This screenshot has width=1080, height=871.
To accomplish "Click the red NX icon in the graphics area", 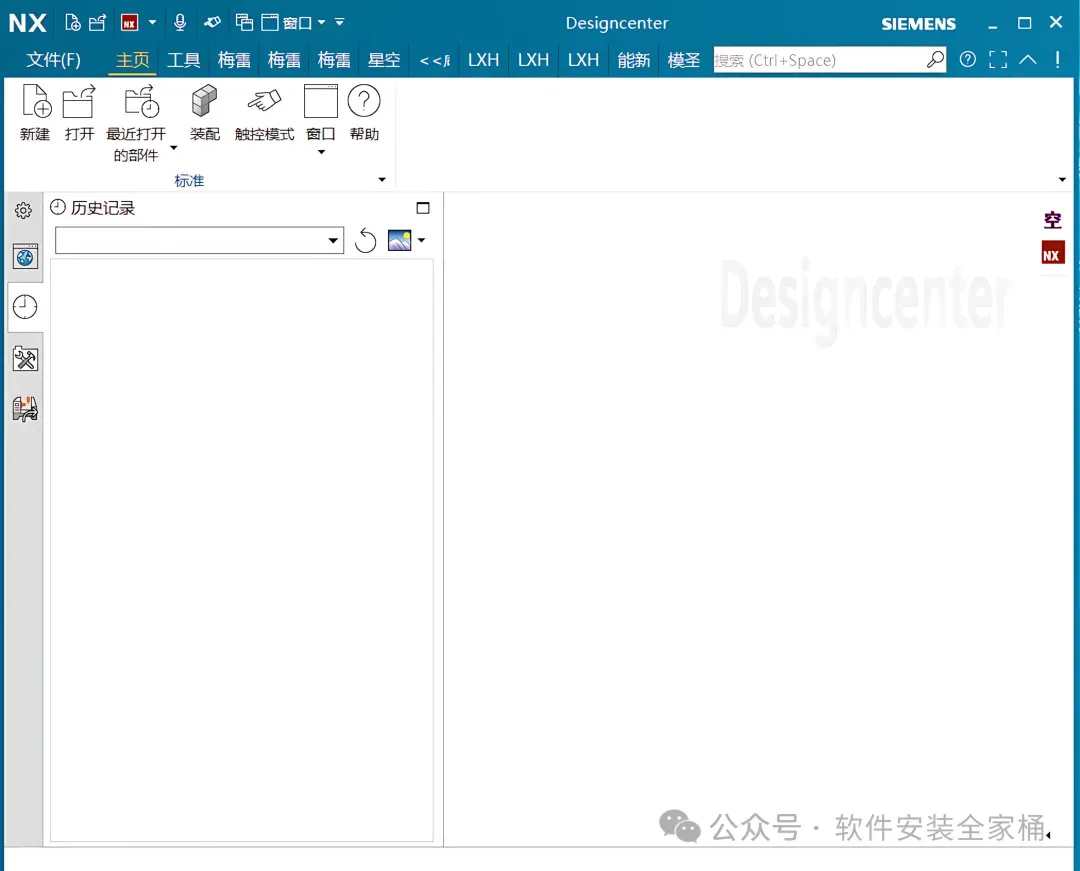I will (1052, 253).
